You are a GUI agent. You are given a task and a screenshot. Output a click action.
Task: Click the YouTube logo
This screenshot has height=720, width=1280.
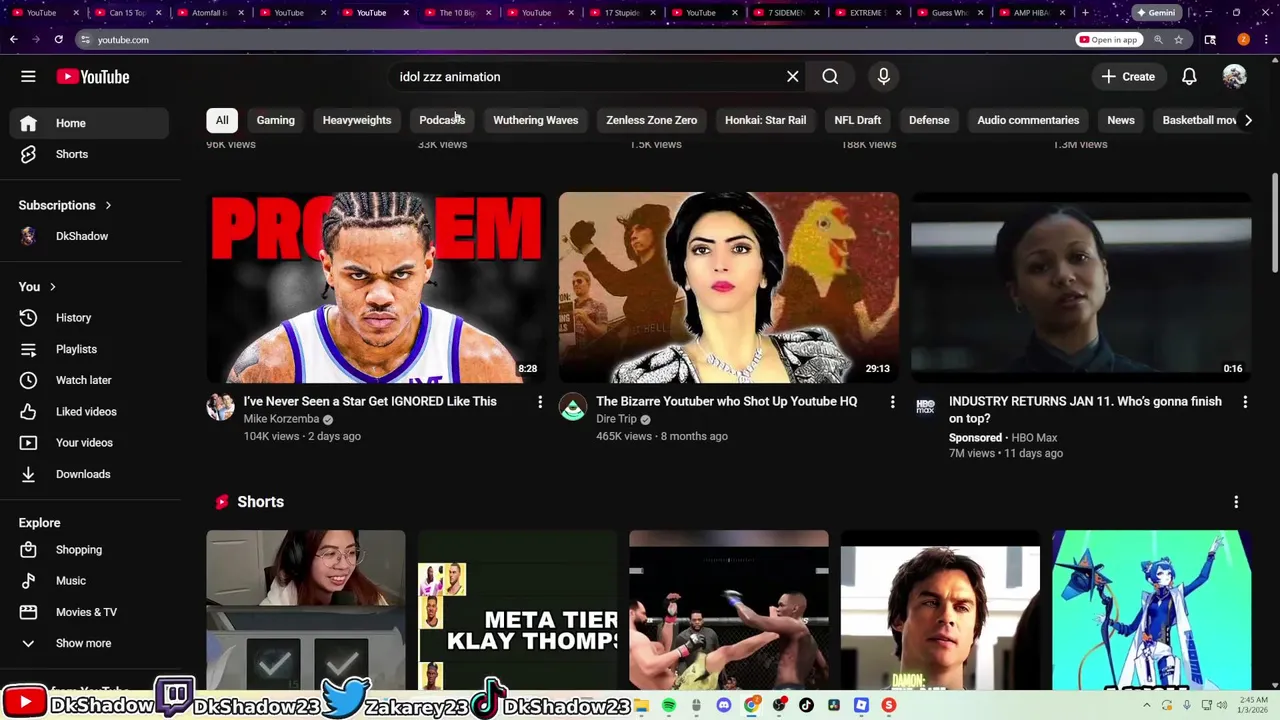point(93,77)
